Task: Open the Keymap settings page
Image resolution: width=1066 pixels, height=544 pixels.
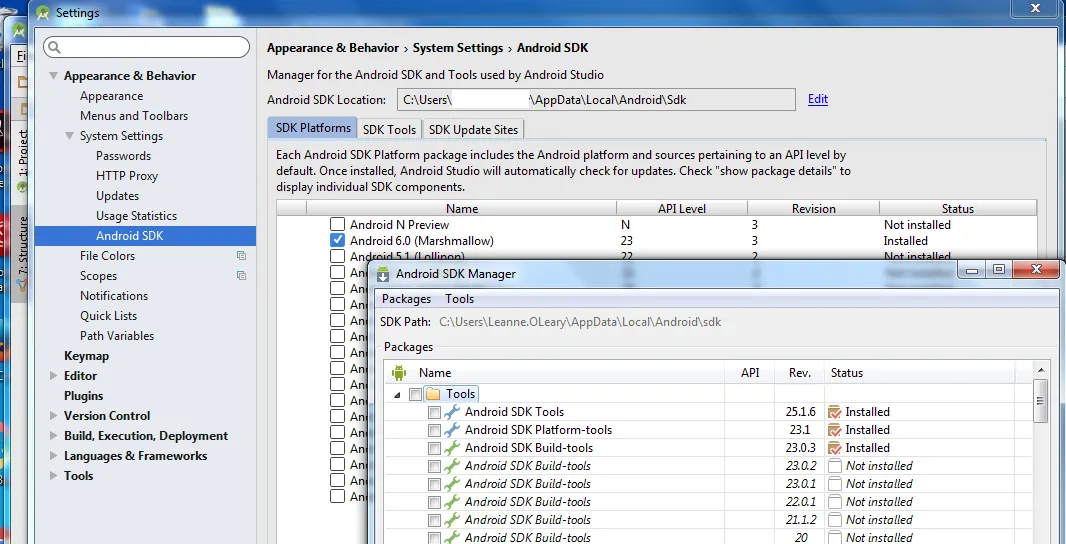Action: pos(86,356)
